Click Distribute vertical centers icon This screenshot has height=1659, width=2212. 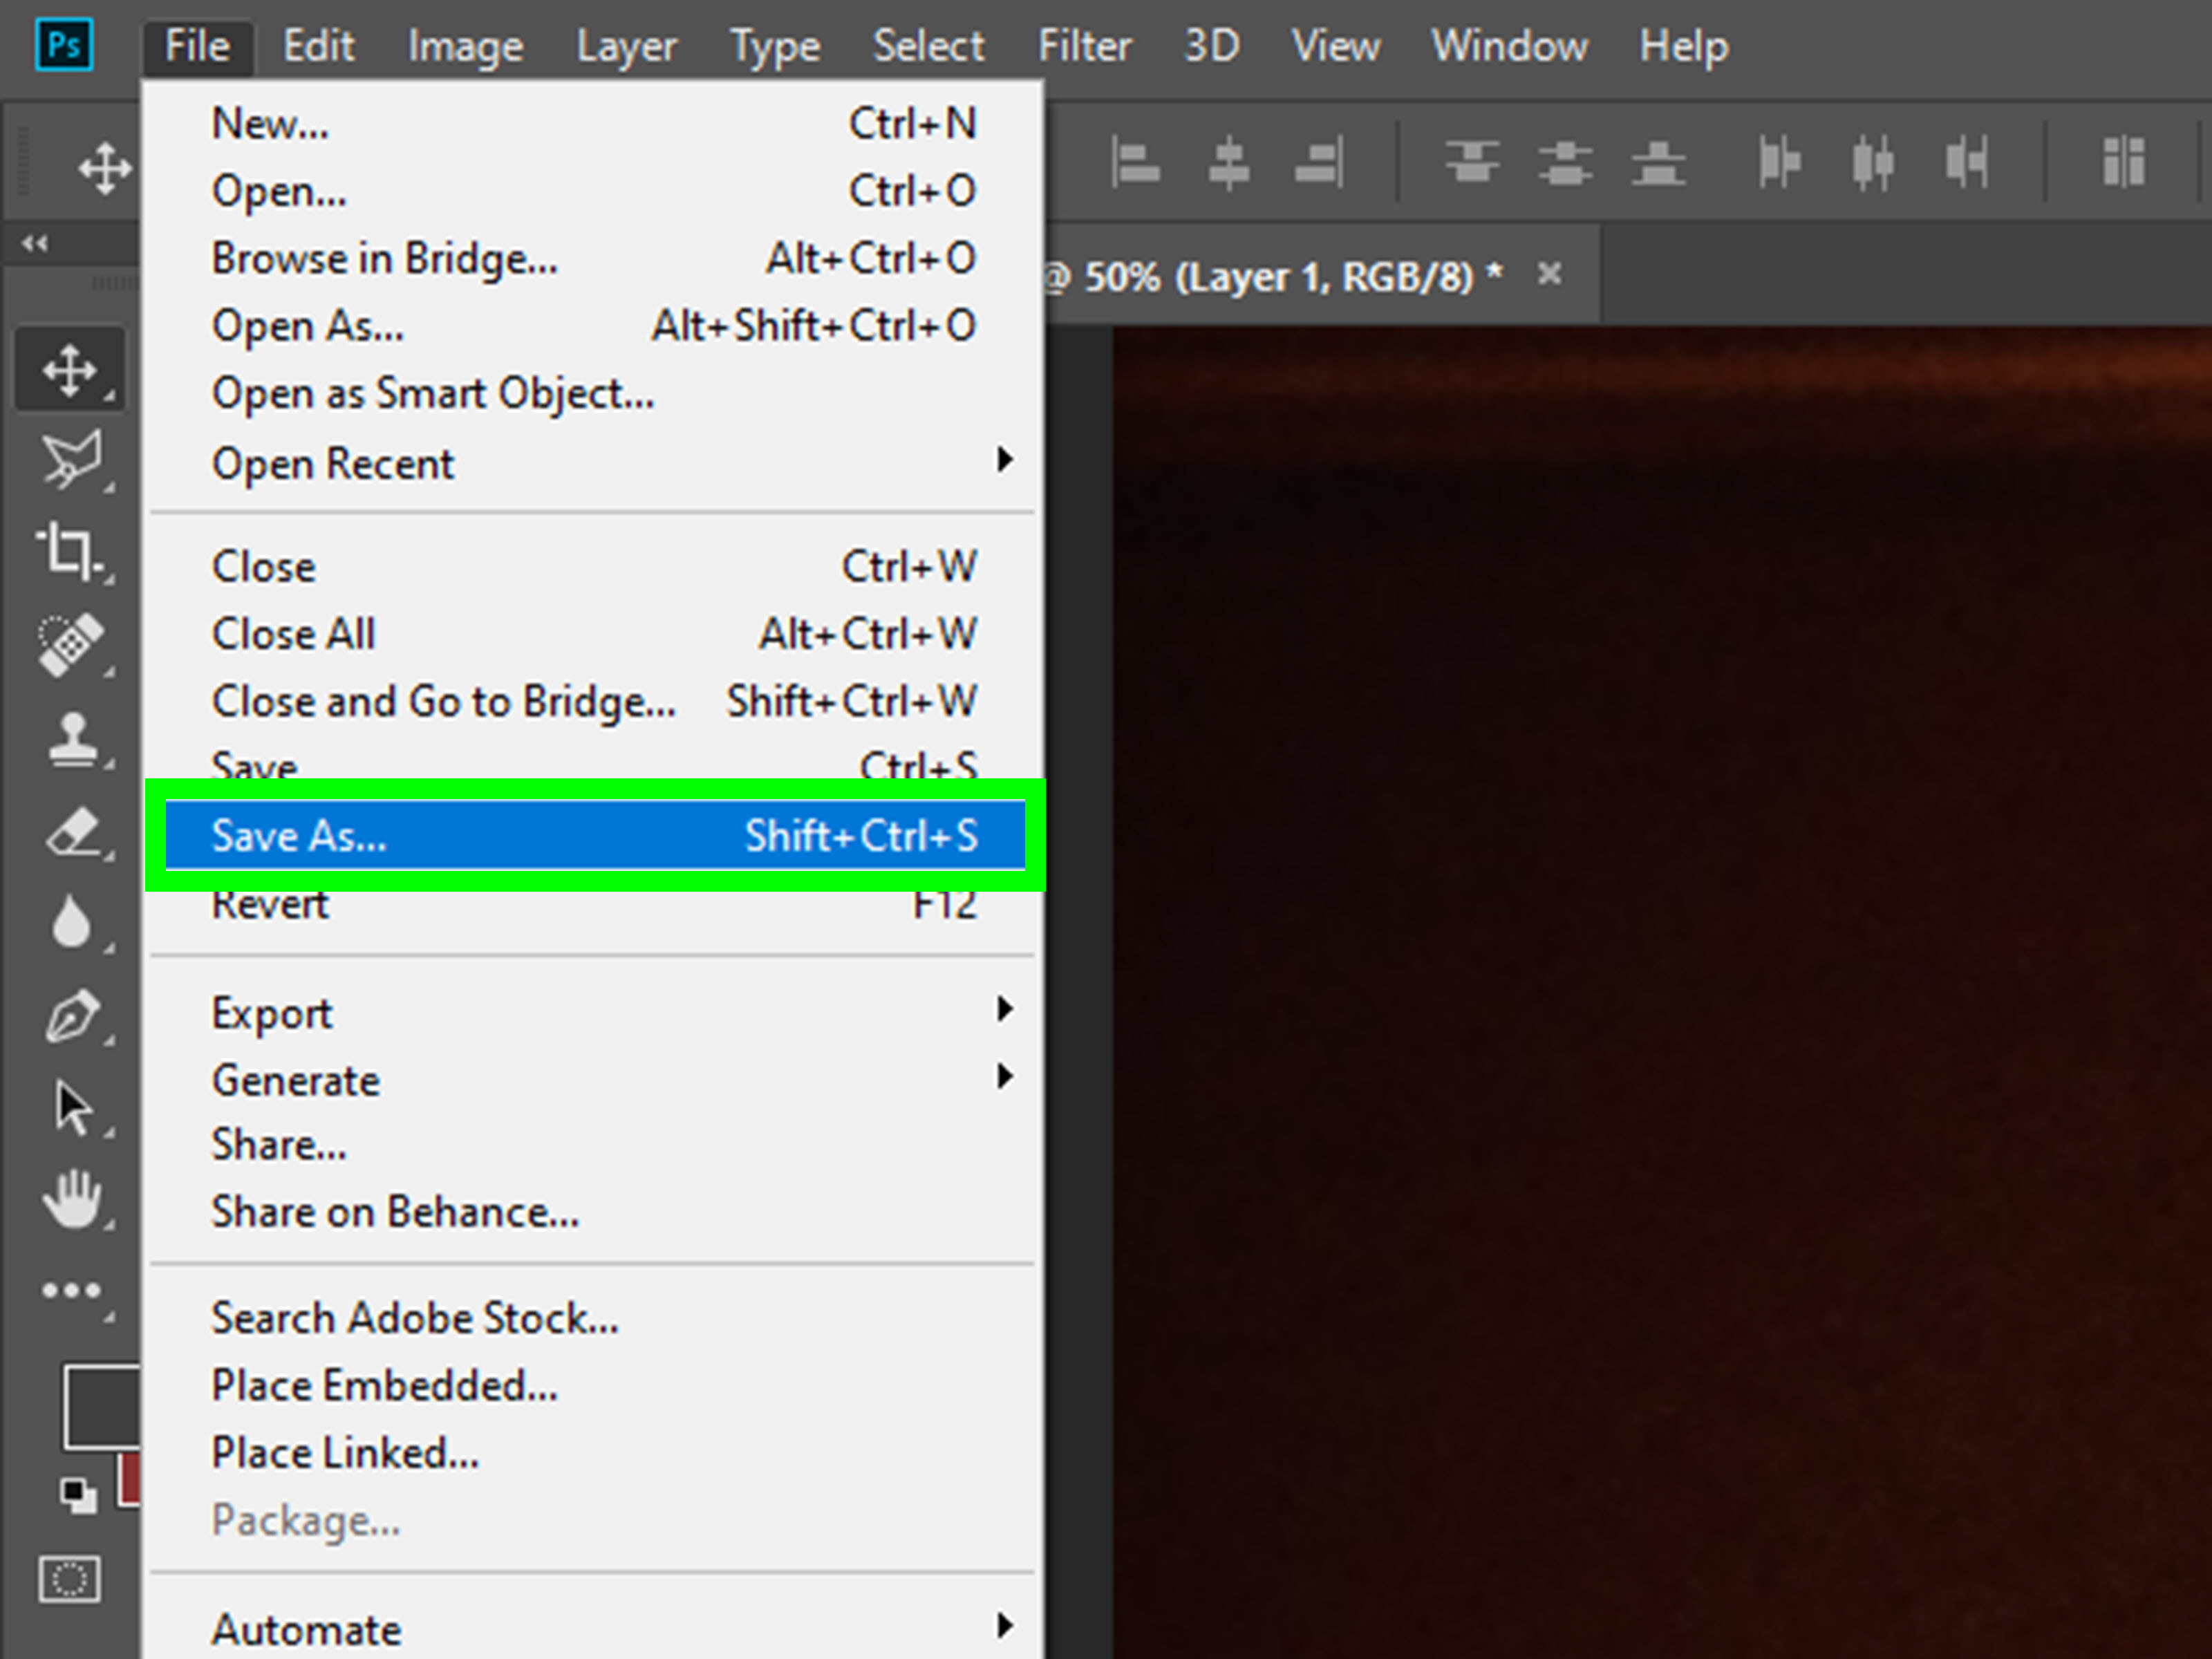click(1565, 162)
